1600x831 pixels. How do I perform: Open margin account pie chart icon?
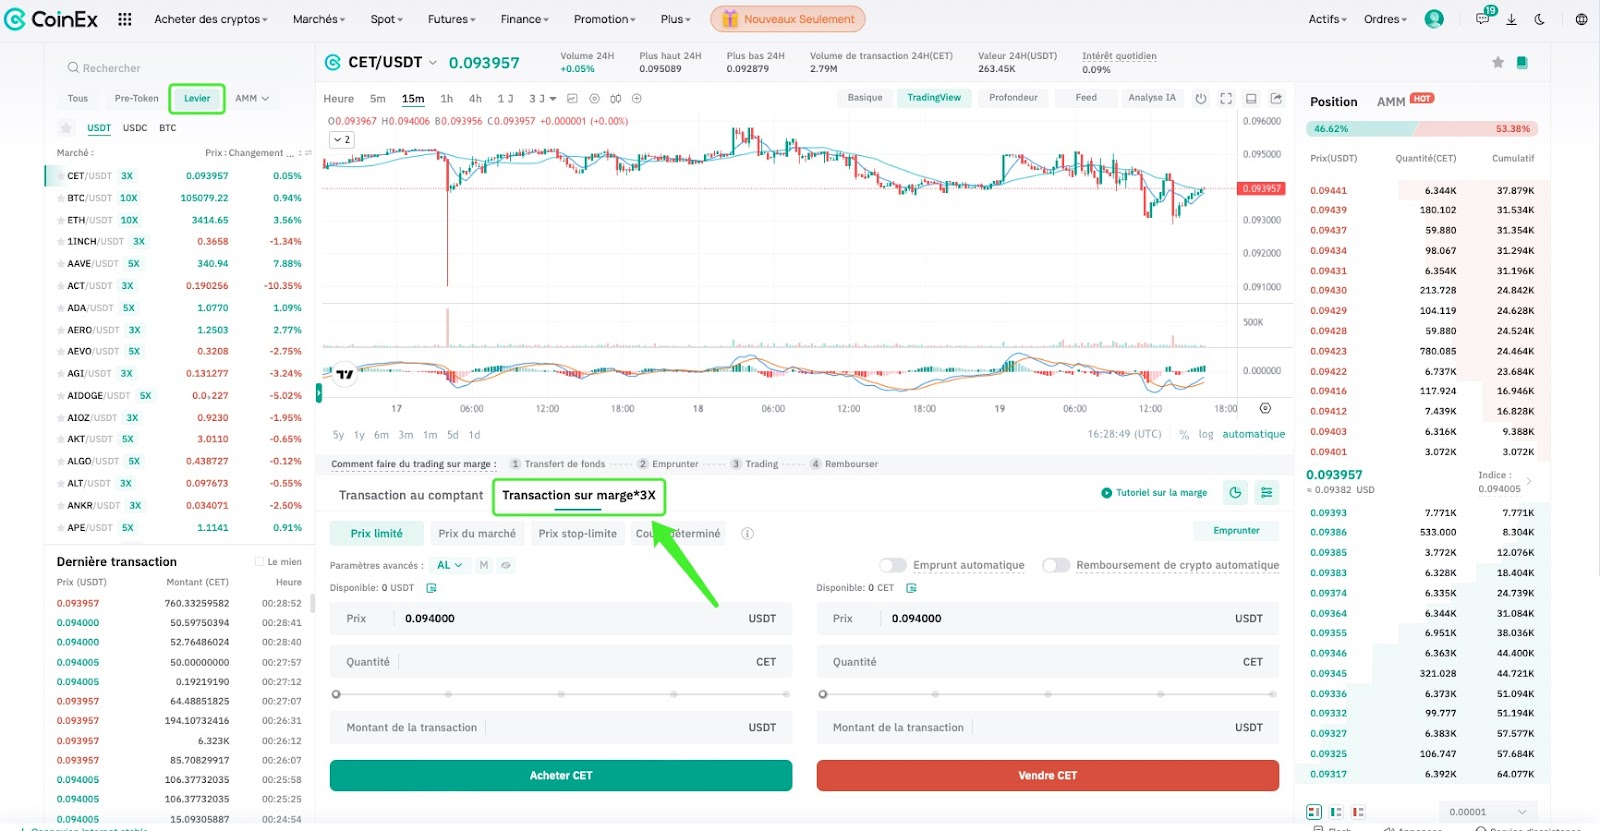[1236, 492]
